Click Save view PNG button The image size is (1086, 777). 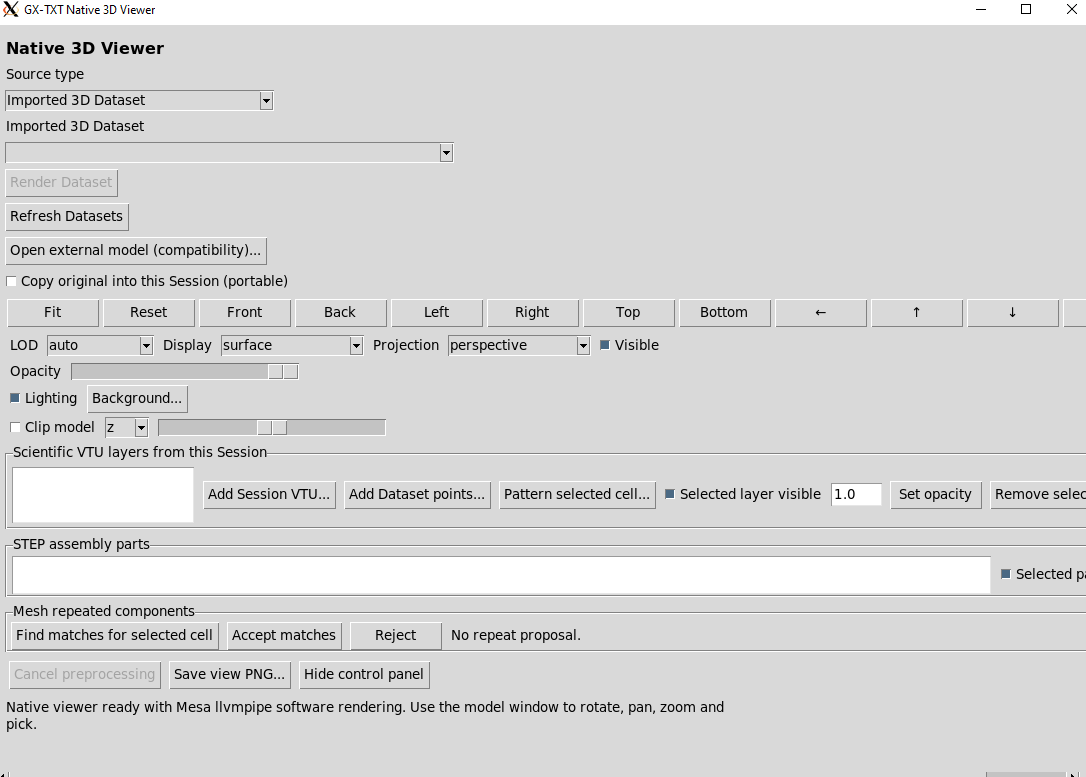click(x=229, y=675)
